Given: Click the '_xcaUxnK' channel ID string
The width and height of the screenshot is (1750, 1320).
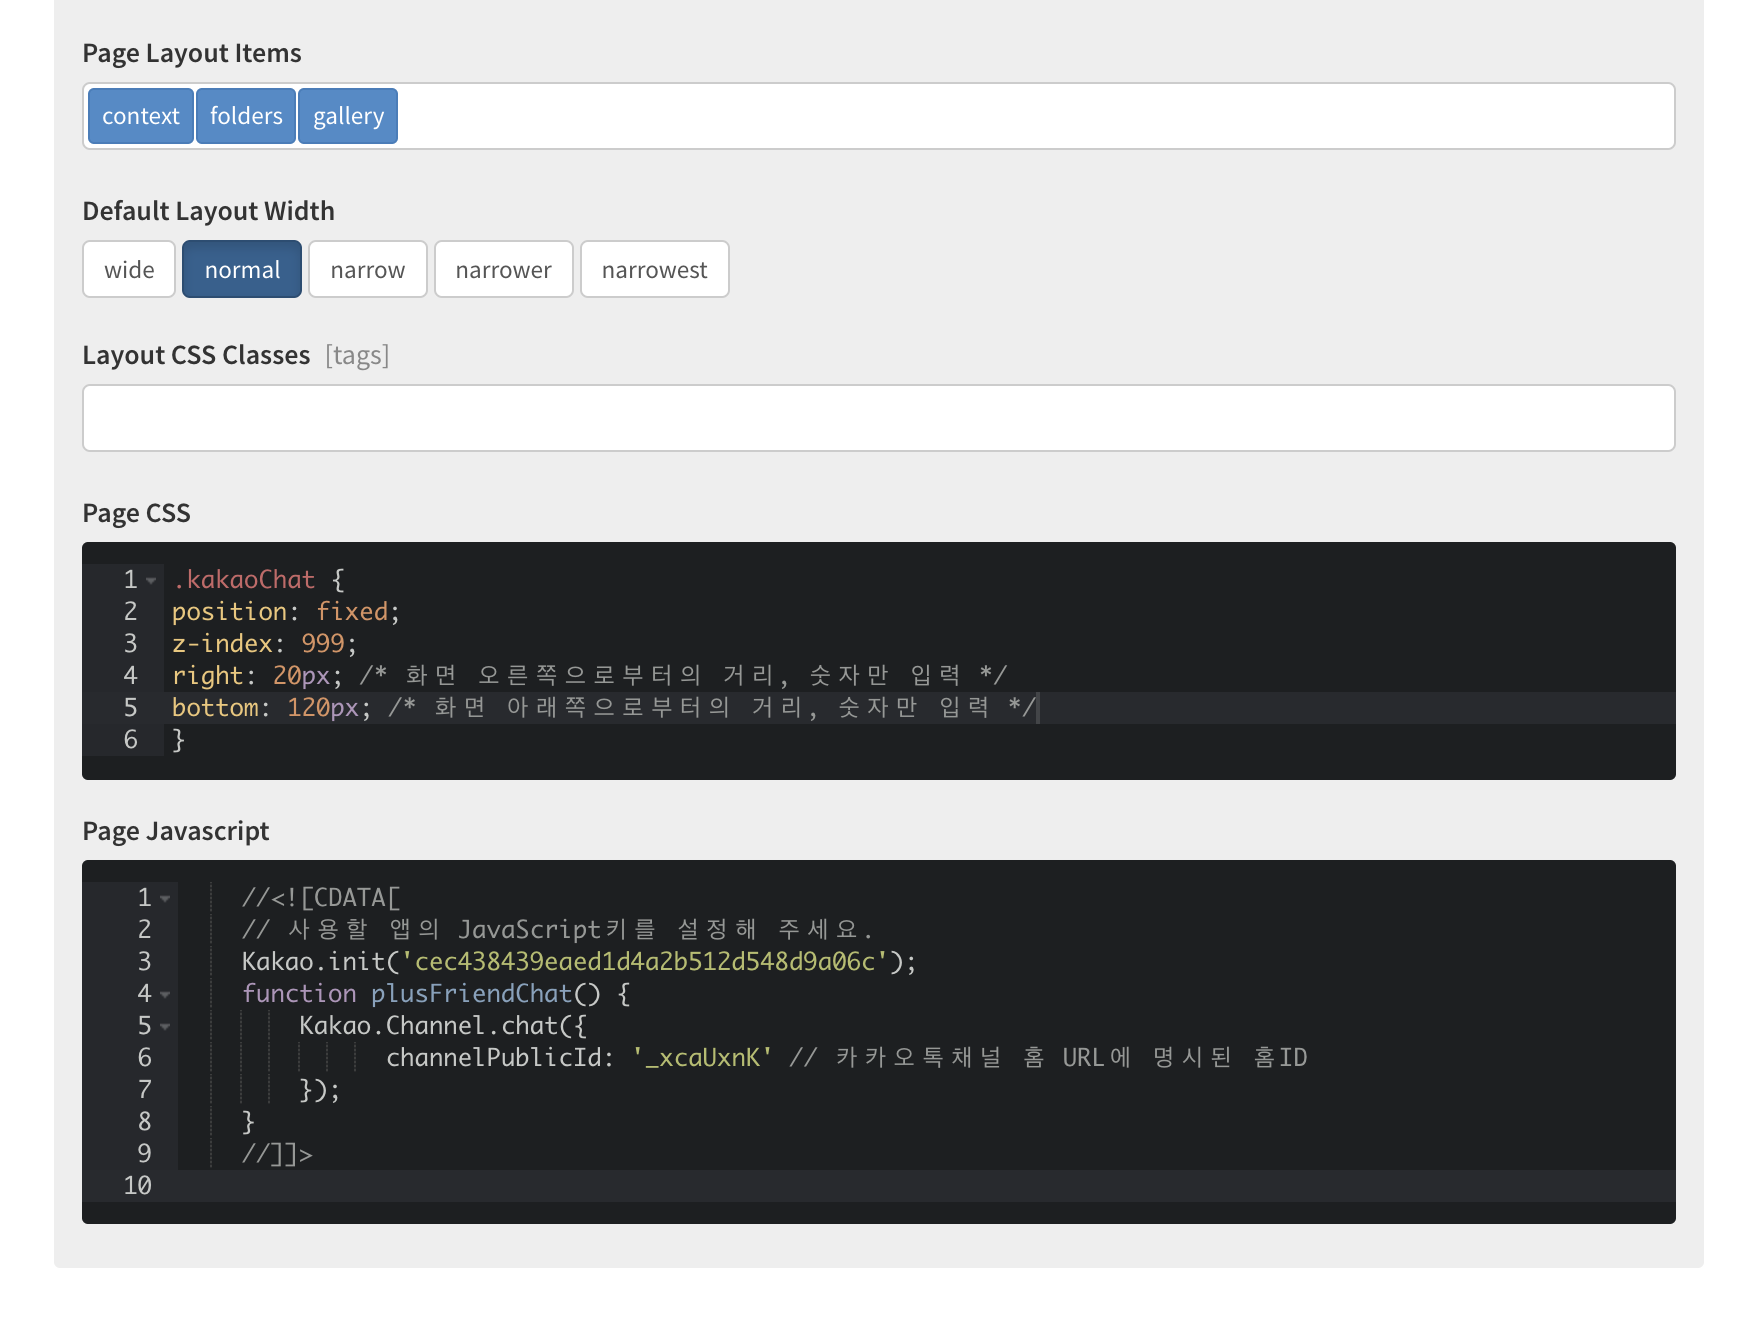Looking at the screenshot, I should click(702, 1058).
